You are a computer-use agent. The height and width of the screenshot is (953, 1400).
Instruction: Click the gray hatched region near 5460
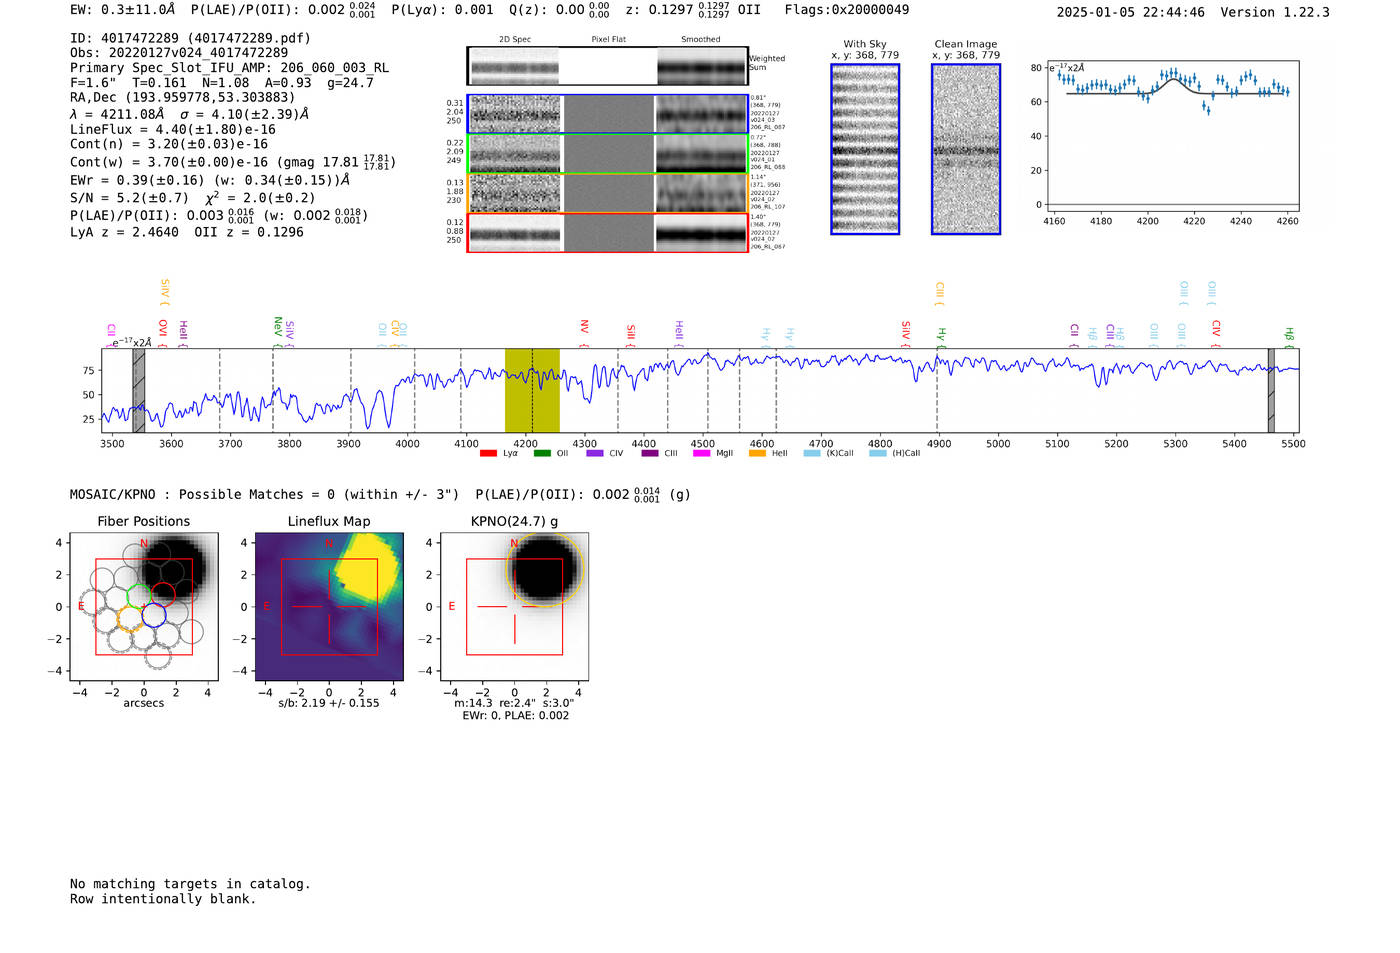(x=1271, y=391)
